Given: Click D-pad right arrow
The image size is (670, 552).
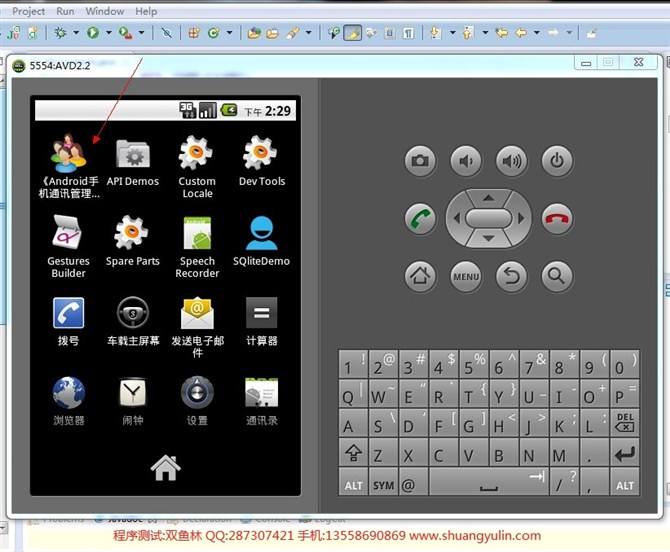Looking at the screenshot, I should (x=521, y=218).
